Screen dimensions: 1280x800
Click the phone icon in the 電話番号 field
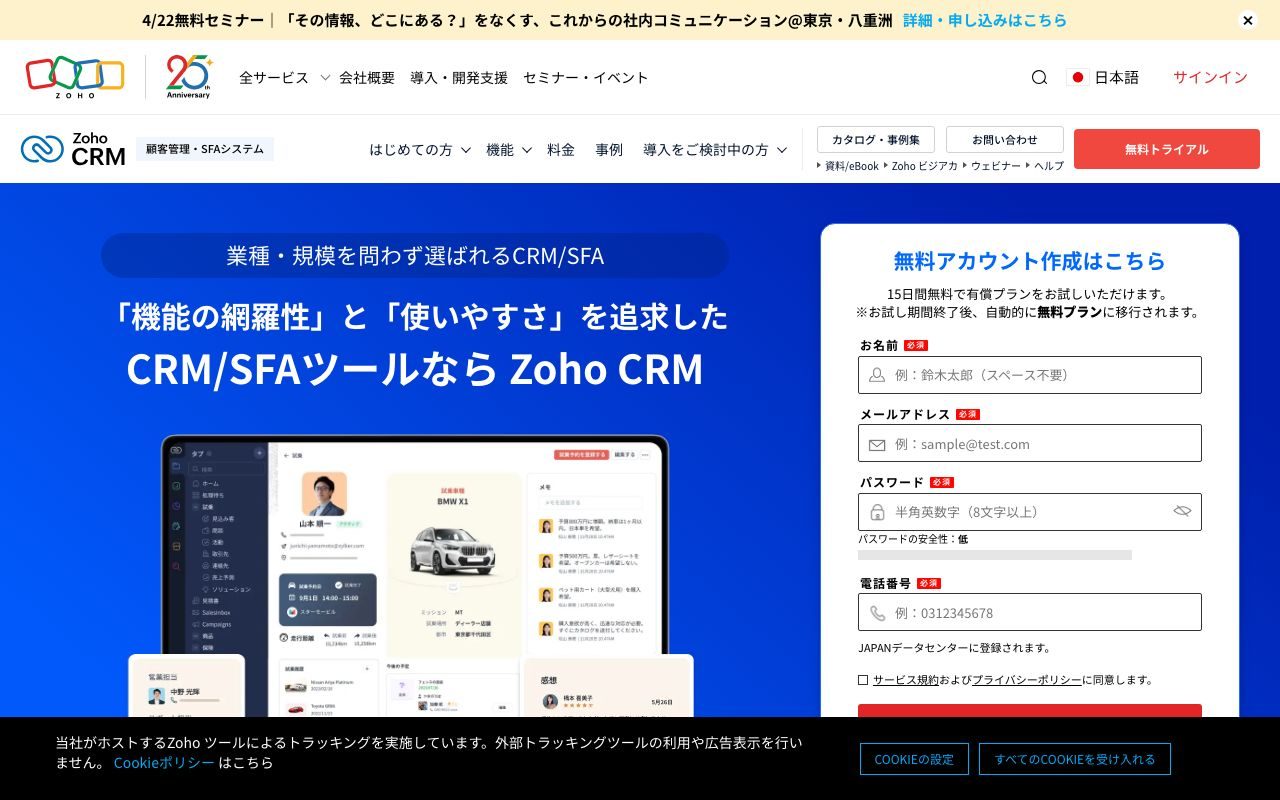point(875,612)
